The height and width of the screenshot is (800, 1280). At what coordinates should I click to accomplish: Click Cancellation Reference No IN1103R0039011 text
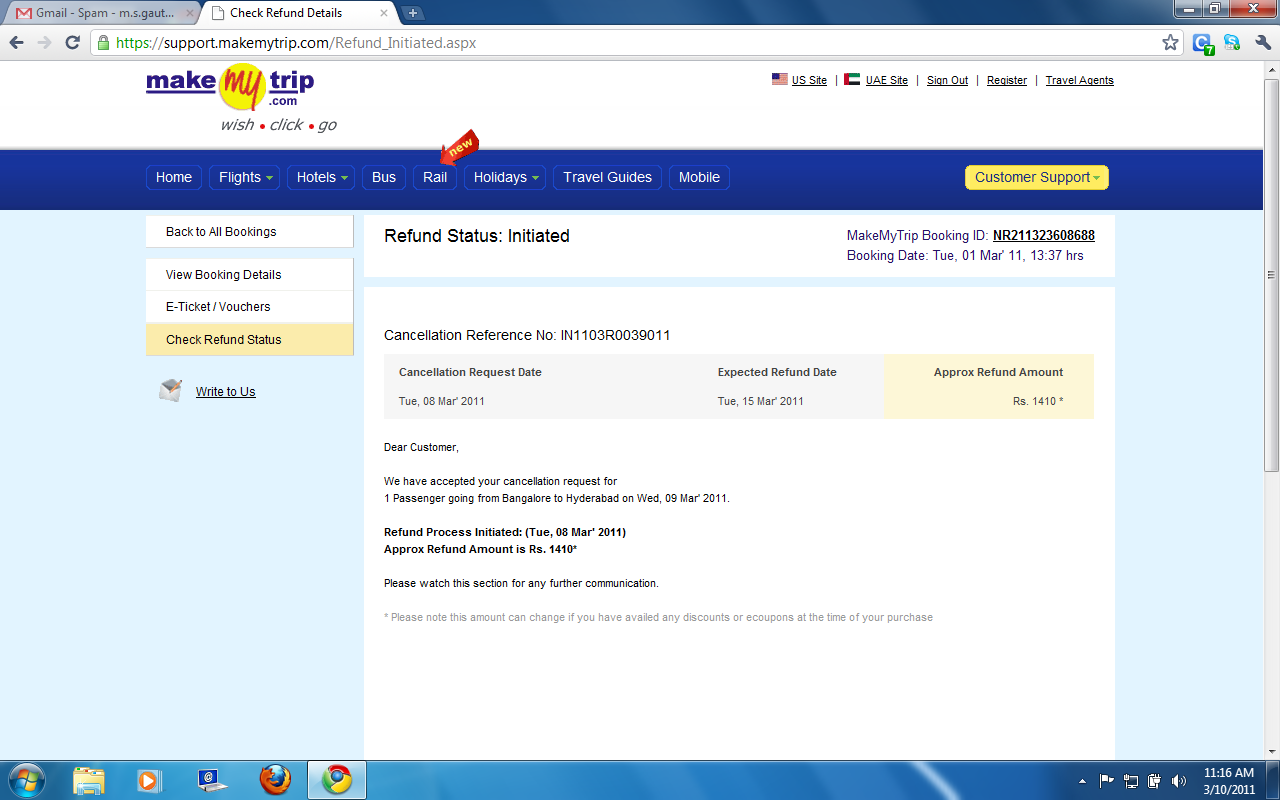[x=527, y=335]
